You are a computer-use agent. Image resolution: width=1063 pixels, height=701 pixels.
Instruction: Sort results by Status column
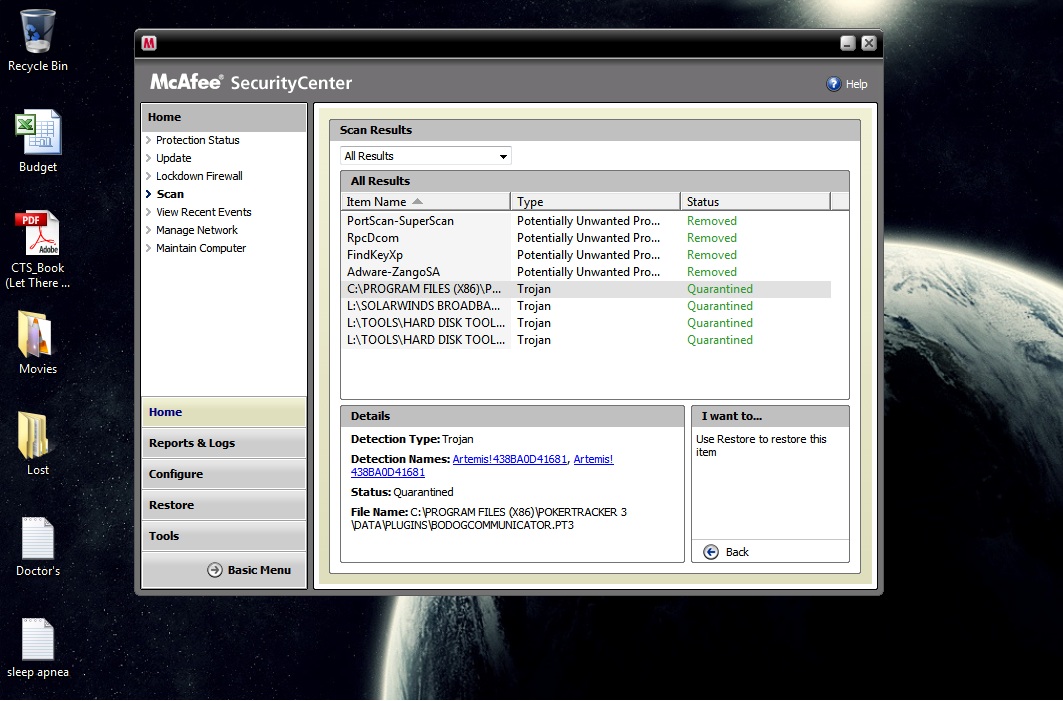point(755,202)
